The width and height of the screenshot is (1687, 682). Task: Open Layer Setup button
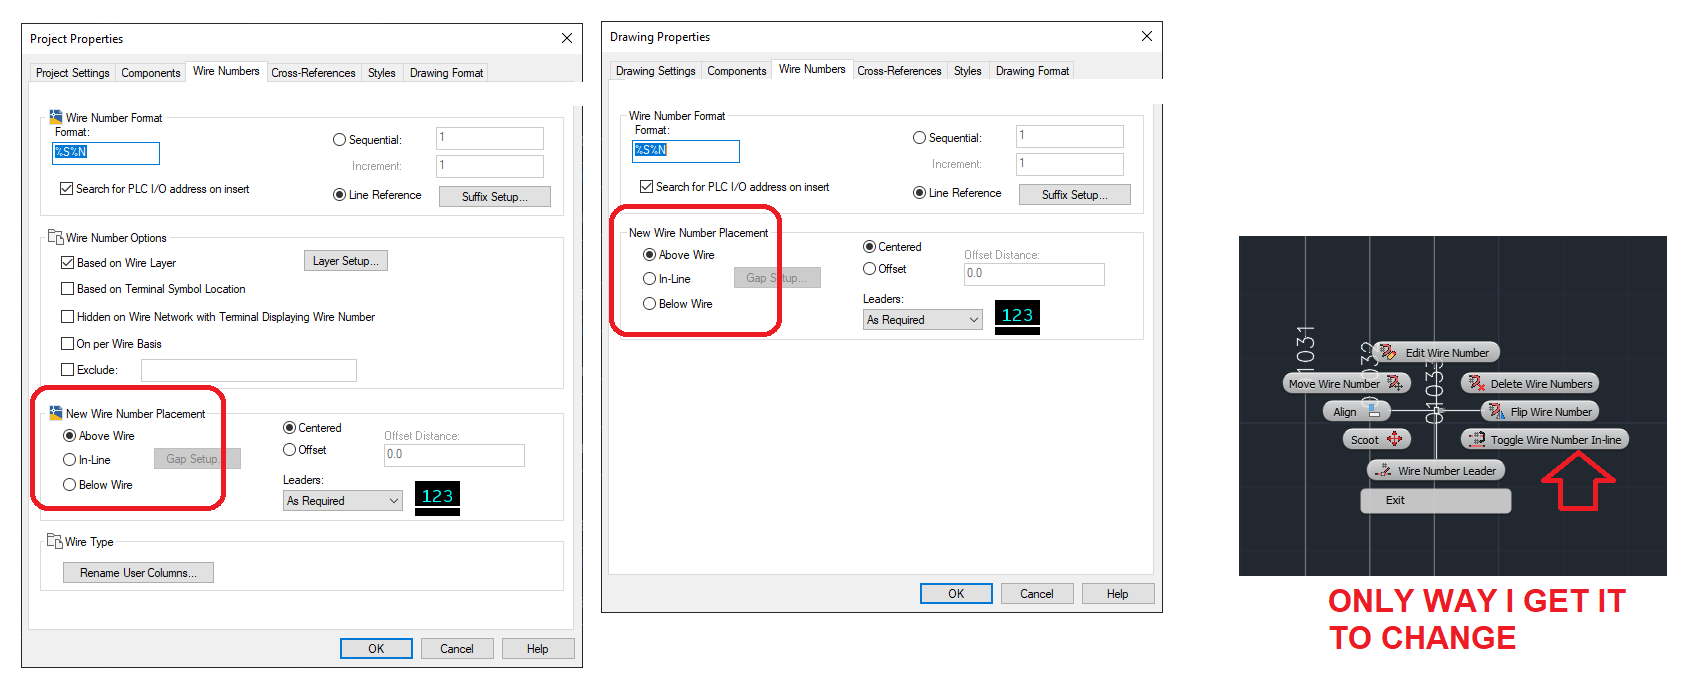tap(346, 261)
